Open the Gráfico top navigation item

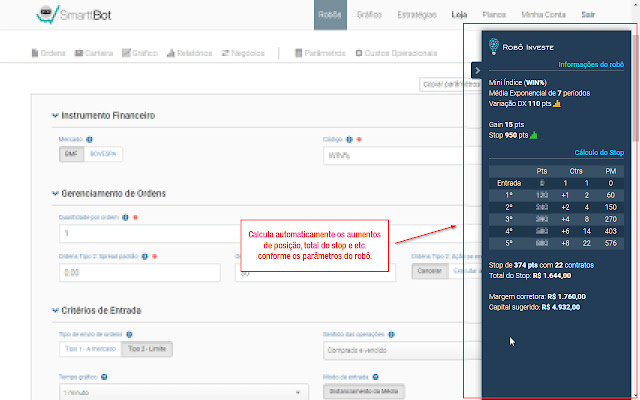click(369, 15)
